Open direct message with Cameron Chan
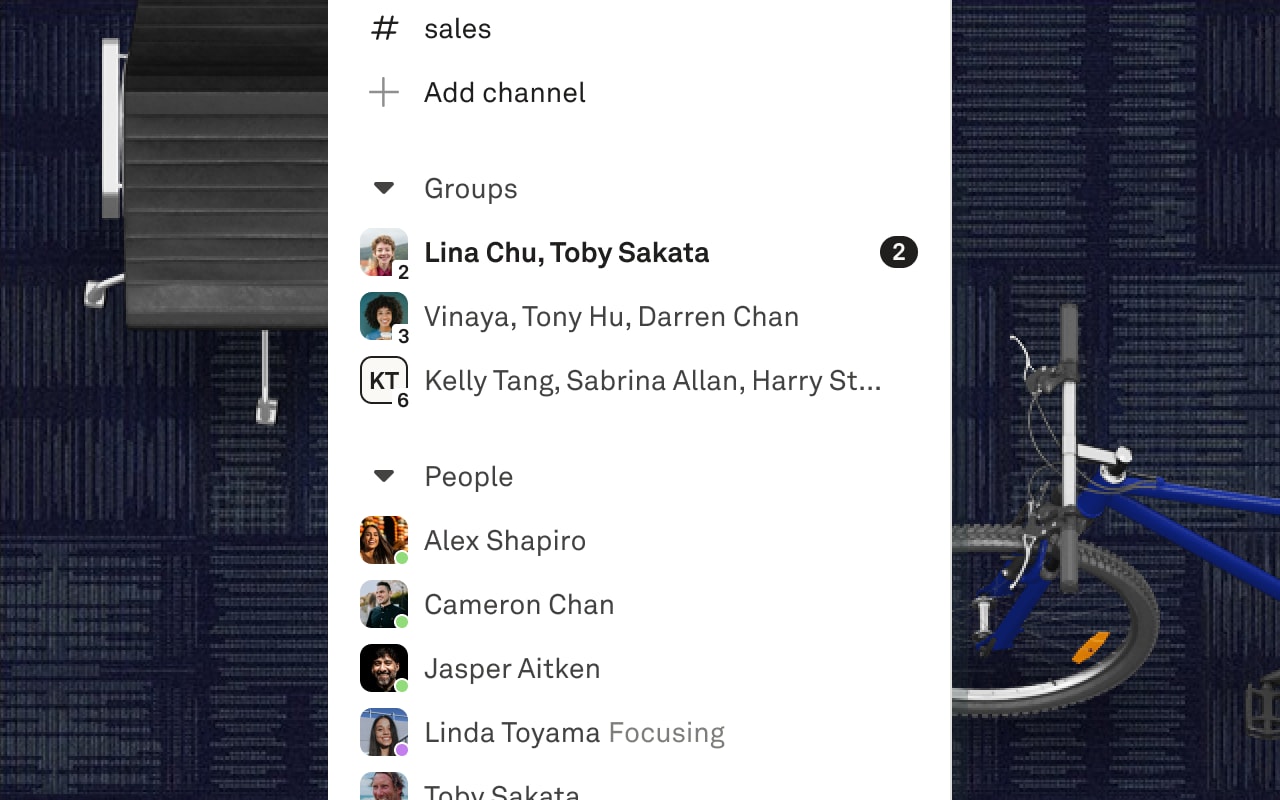This screenshot has height=800, width=1280. point(518,605)
